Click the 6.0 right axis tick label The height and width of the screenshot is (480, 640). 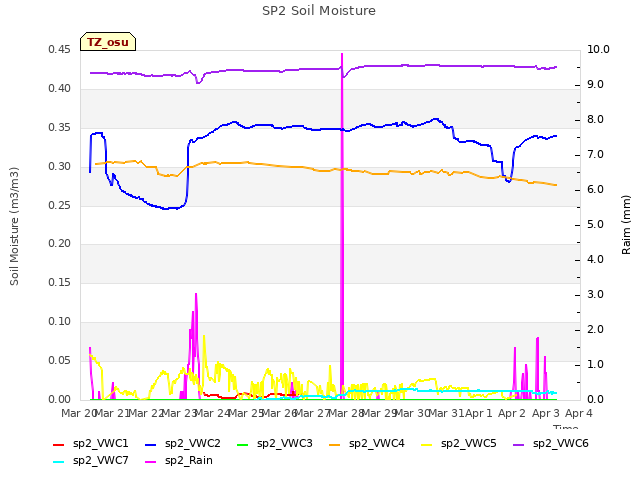595,190
